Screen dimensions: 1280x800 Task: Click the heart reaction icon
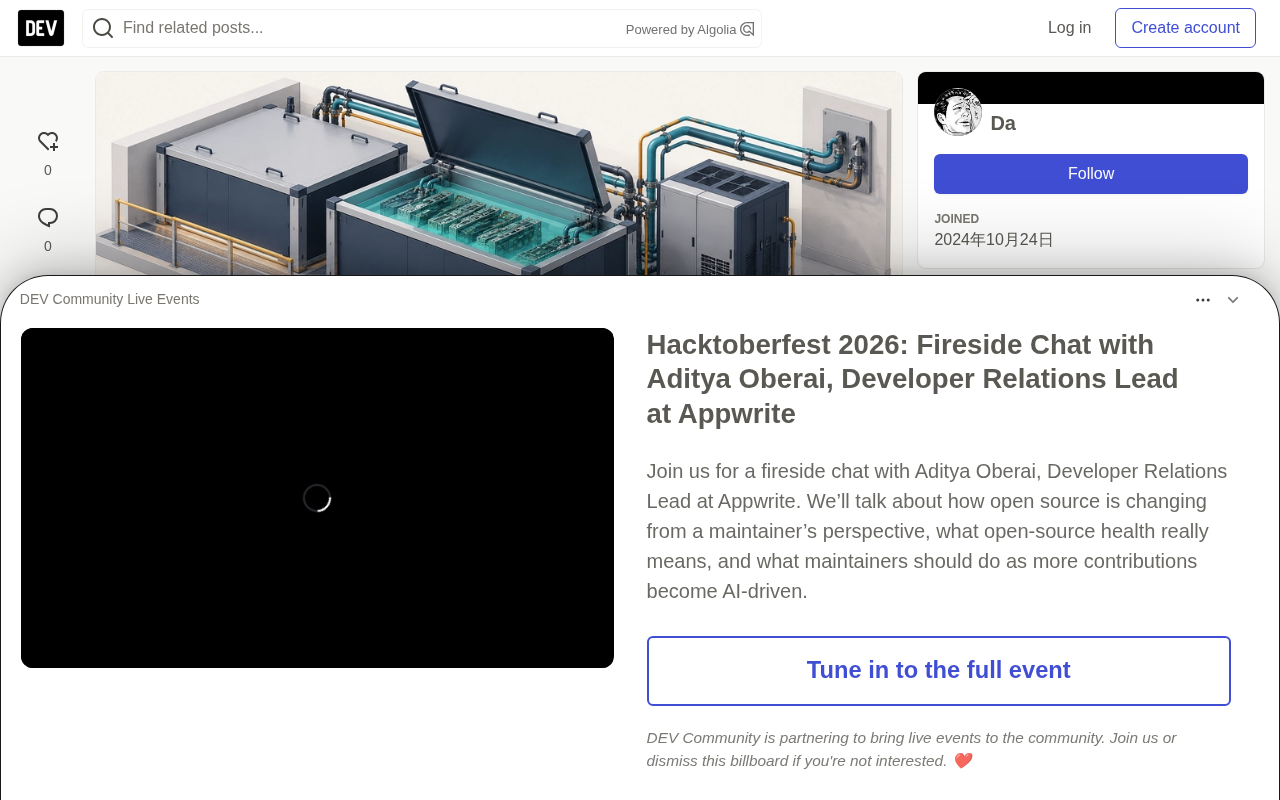pyautogui.click(x=48, y=142)
